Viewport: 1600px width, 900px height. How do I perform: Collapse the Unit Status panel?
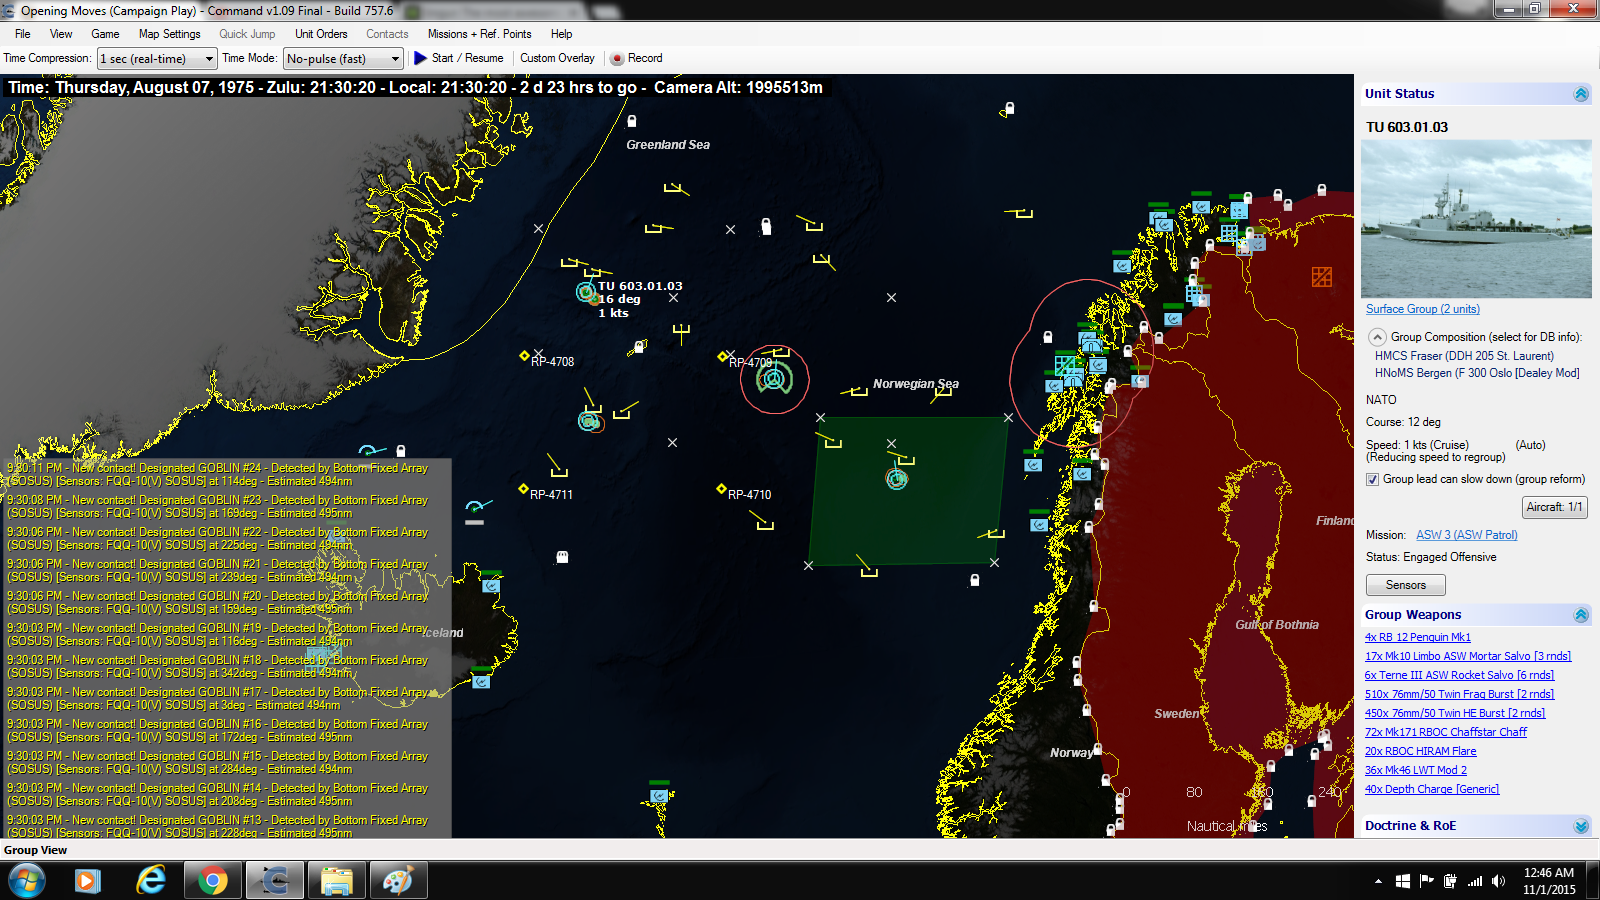(1581, 94)
